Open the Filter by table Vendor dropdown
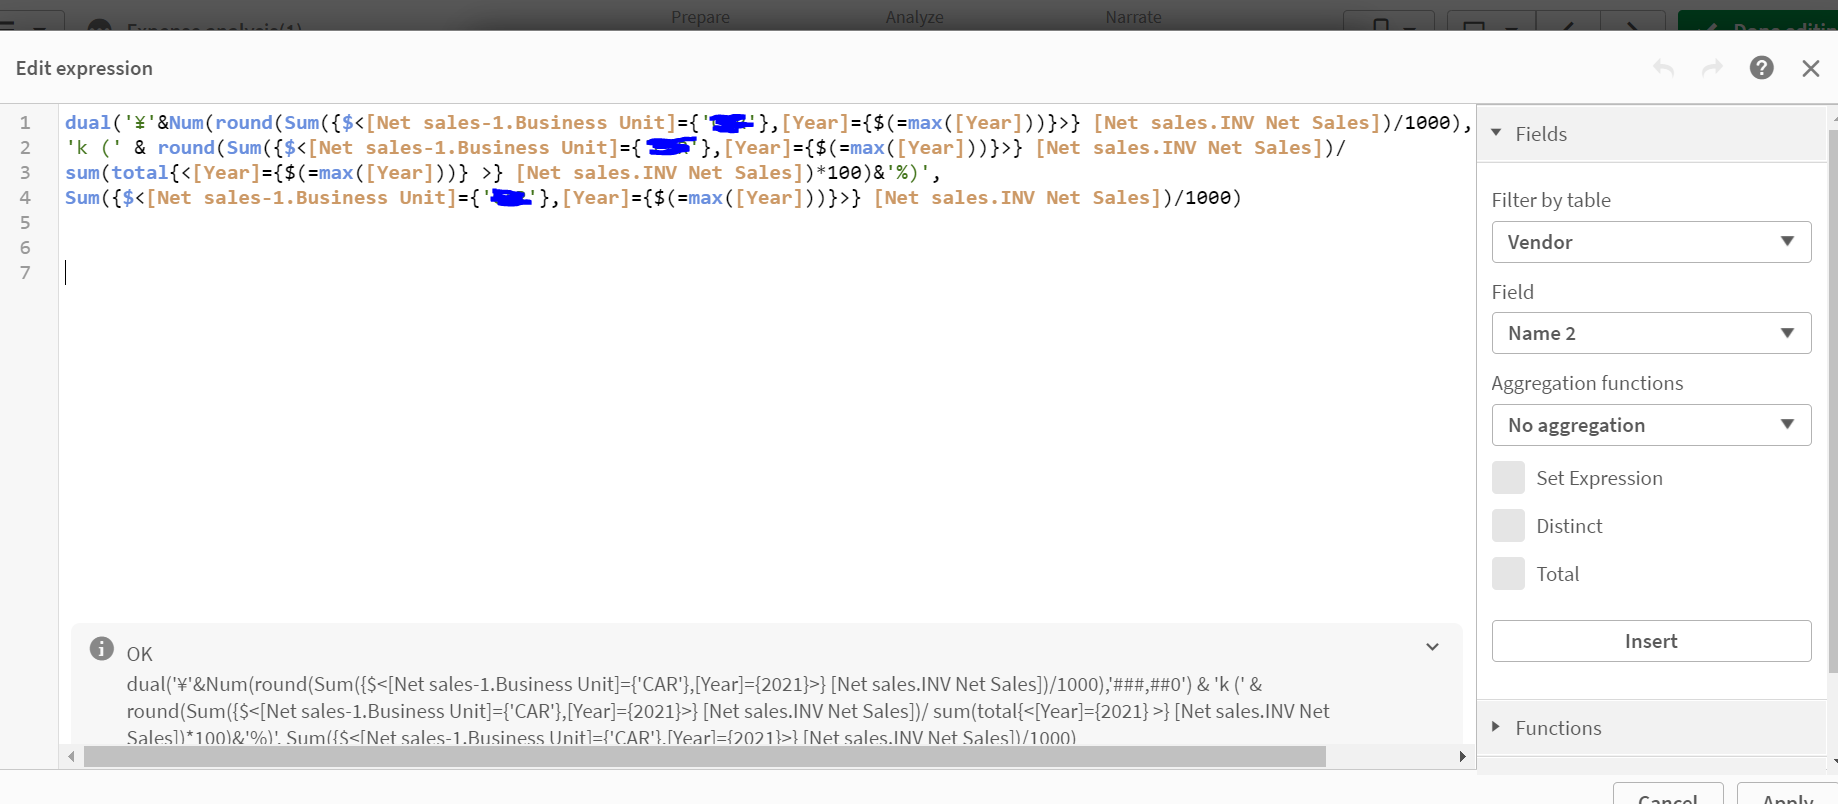Image resolution: width=1838 pixels, height=804 pixels. point(1651,242)
